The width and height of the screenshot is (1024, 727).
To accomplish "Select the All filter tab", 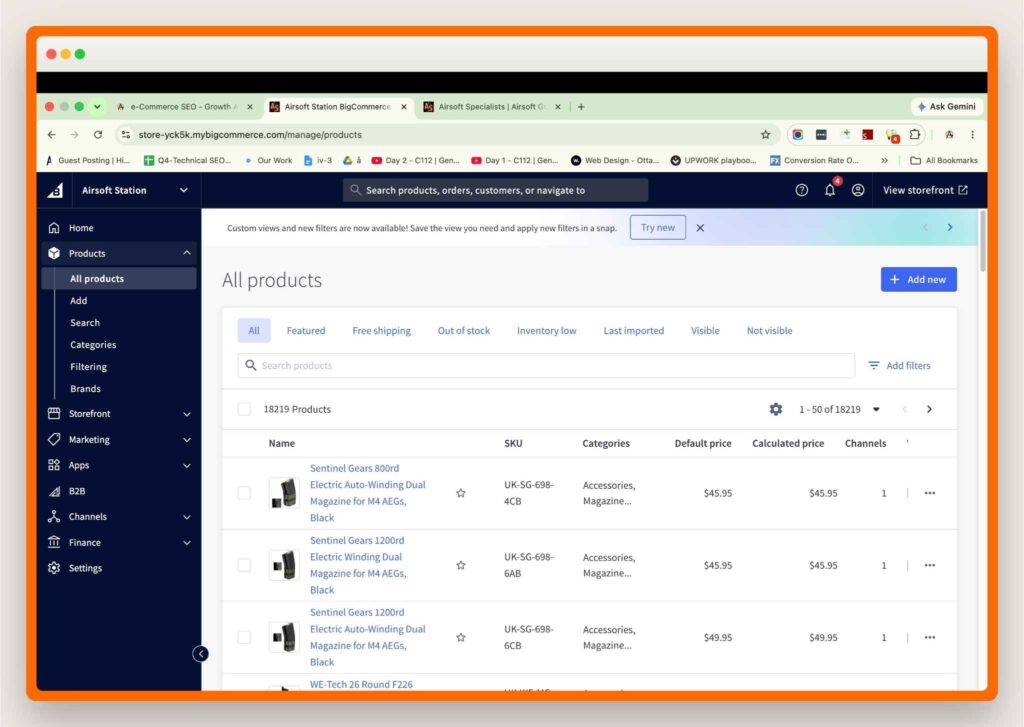I will (x=254, y=331).
